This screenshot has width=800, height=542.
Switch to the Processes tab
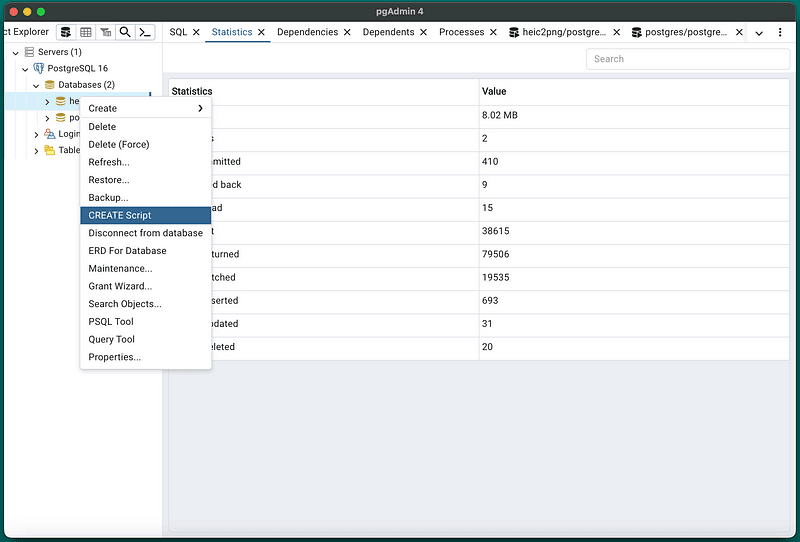[x=462, y=32]
